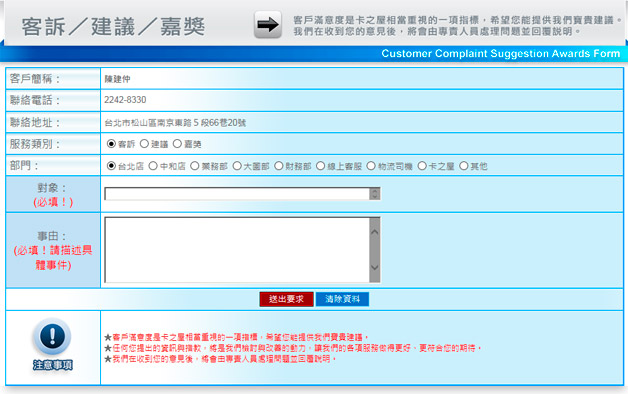The height and width of the screenshot is (394, 628).
Task: Select the 建議 service type radio
Action: tap(144, 144)
